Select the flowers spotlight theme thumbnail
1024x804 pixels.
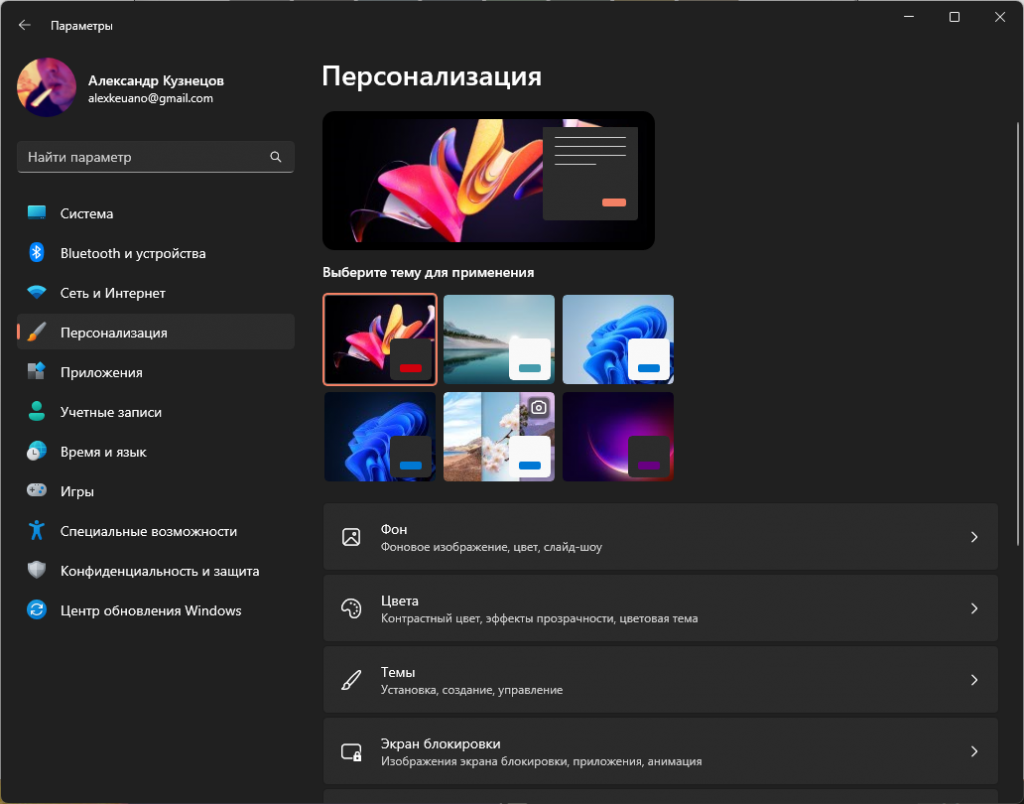tap(498, 436)
